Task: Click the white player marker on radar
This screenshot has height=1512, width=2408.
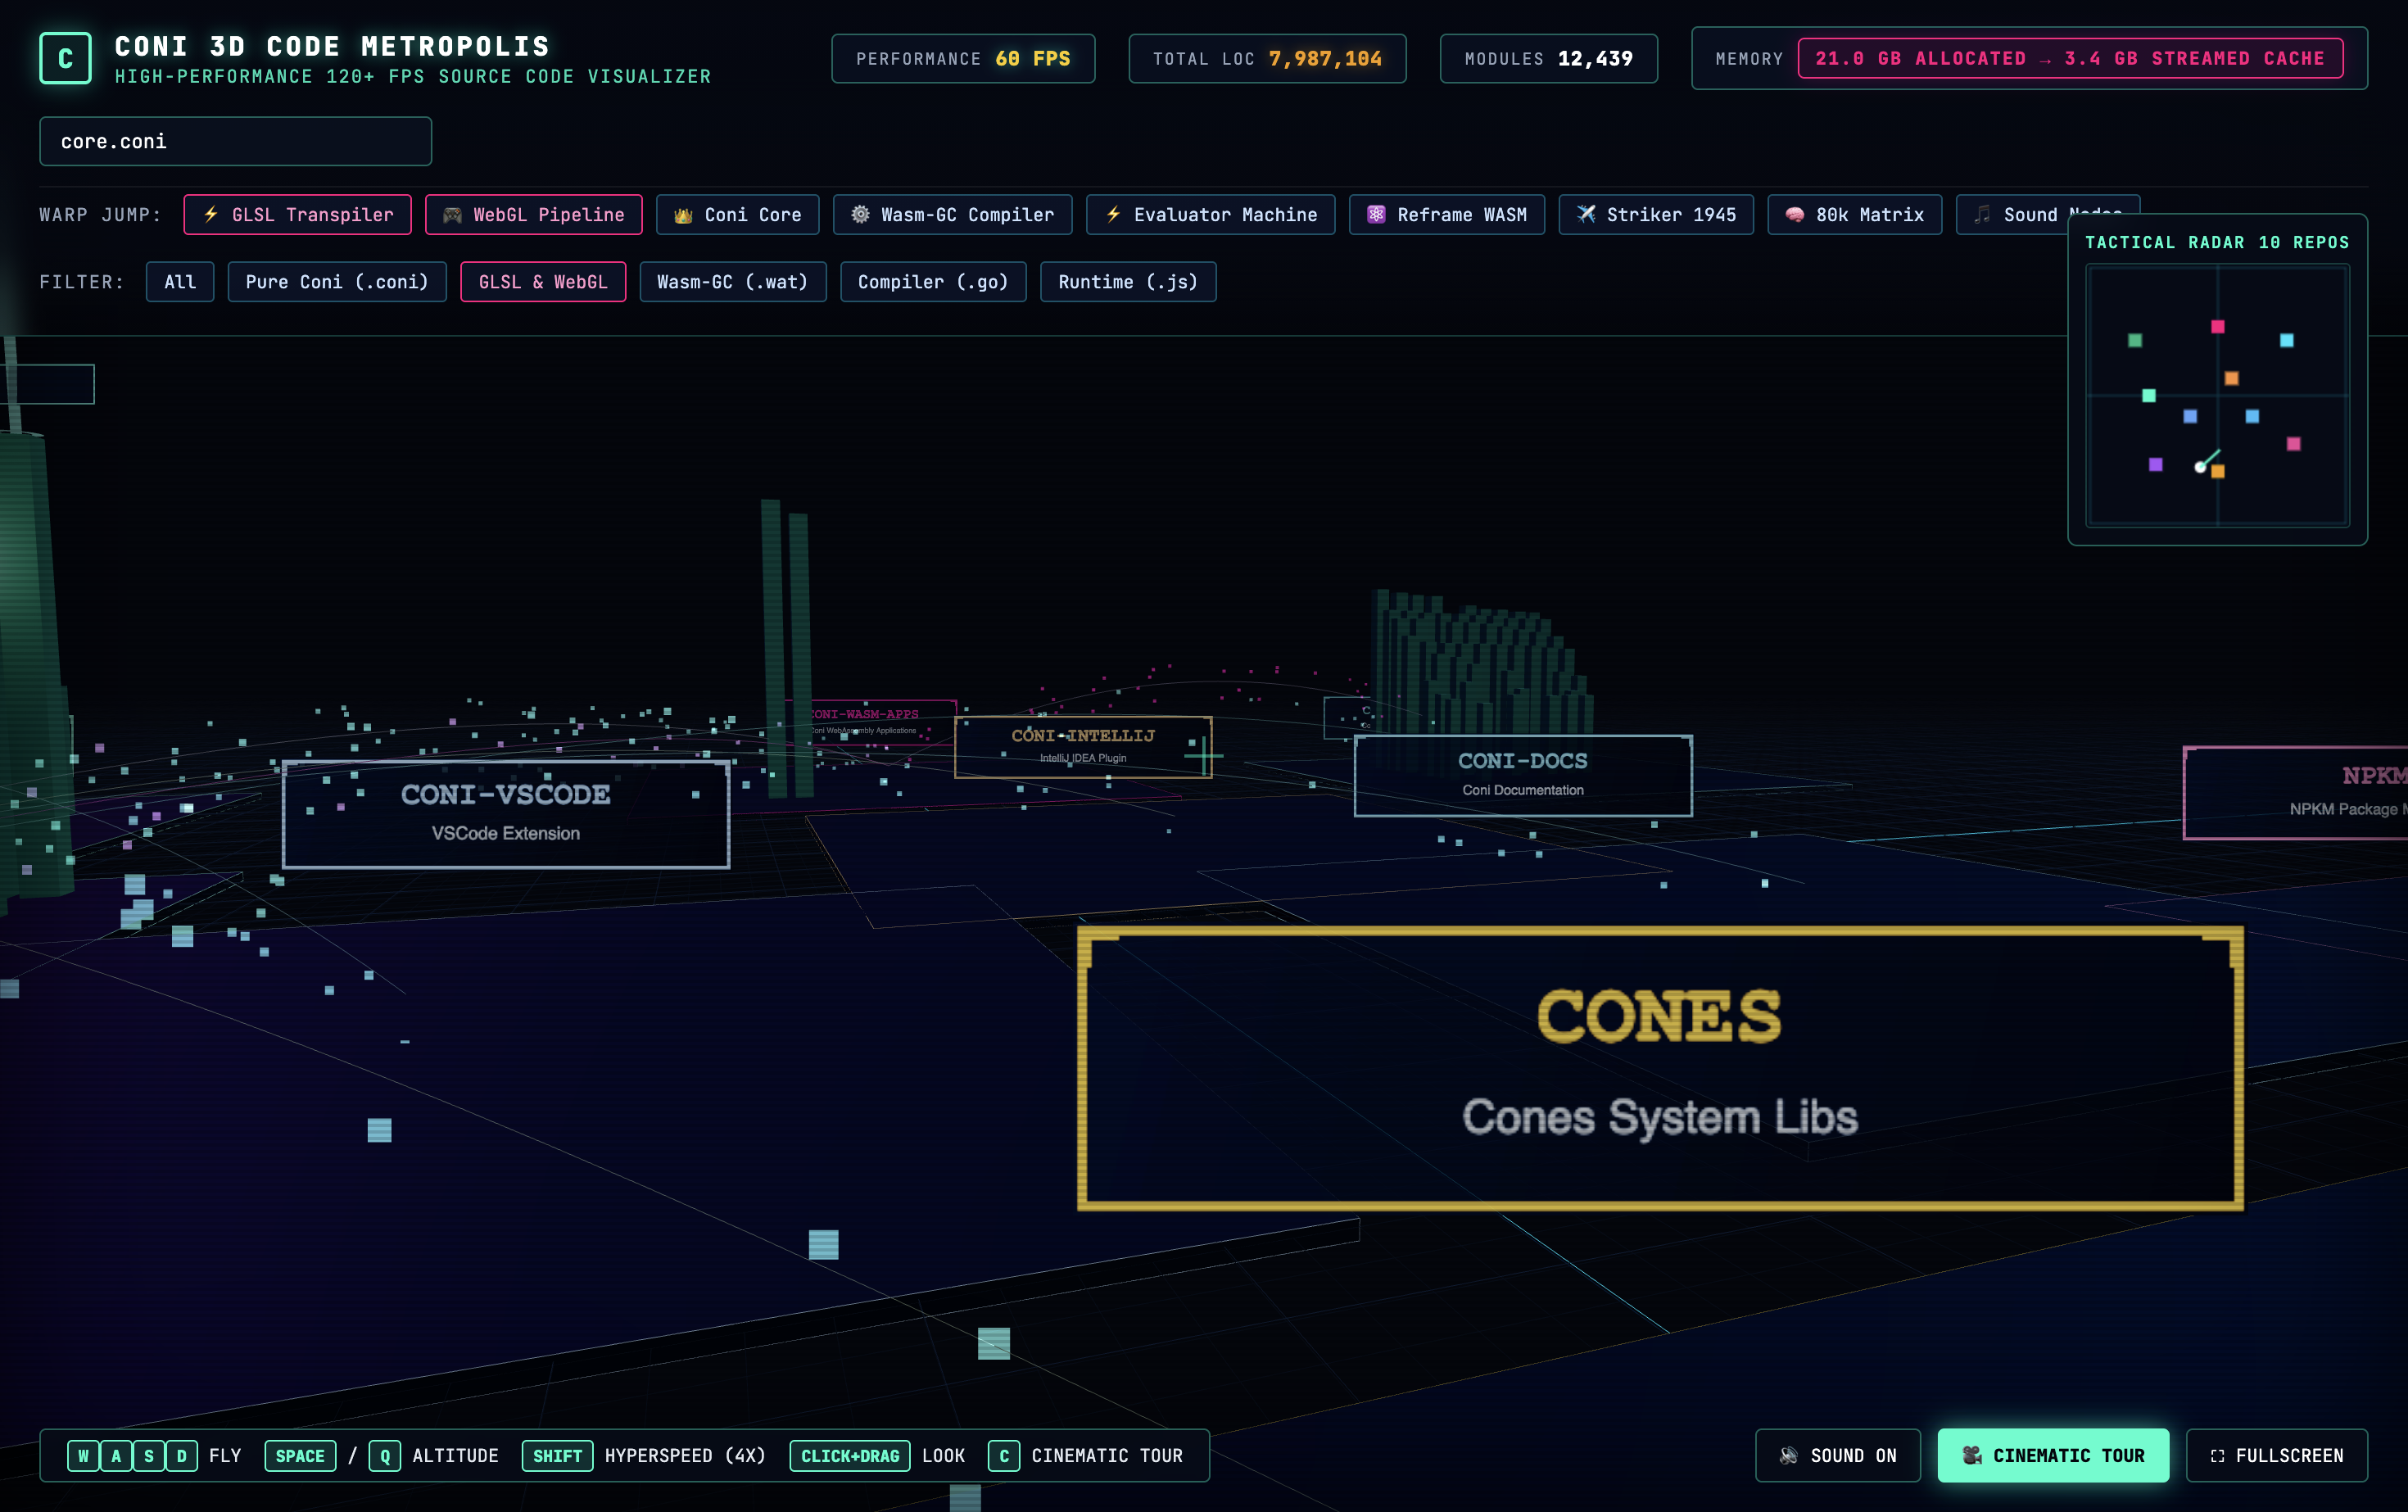Action: (x=2200, y=467)
